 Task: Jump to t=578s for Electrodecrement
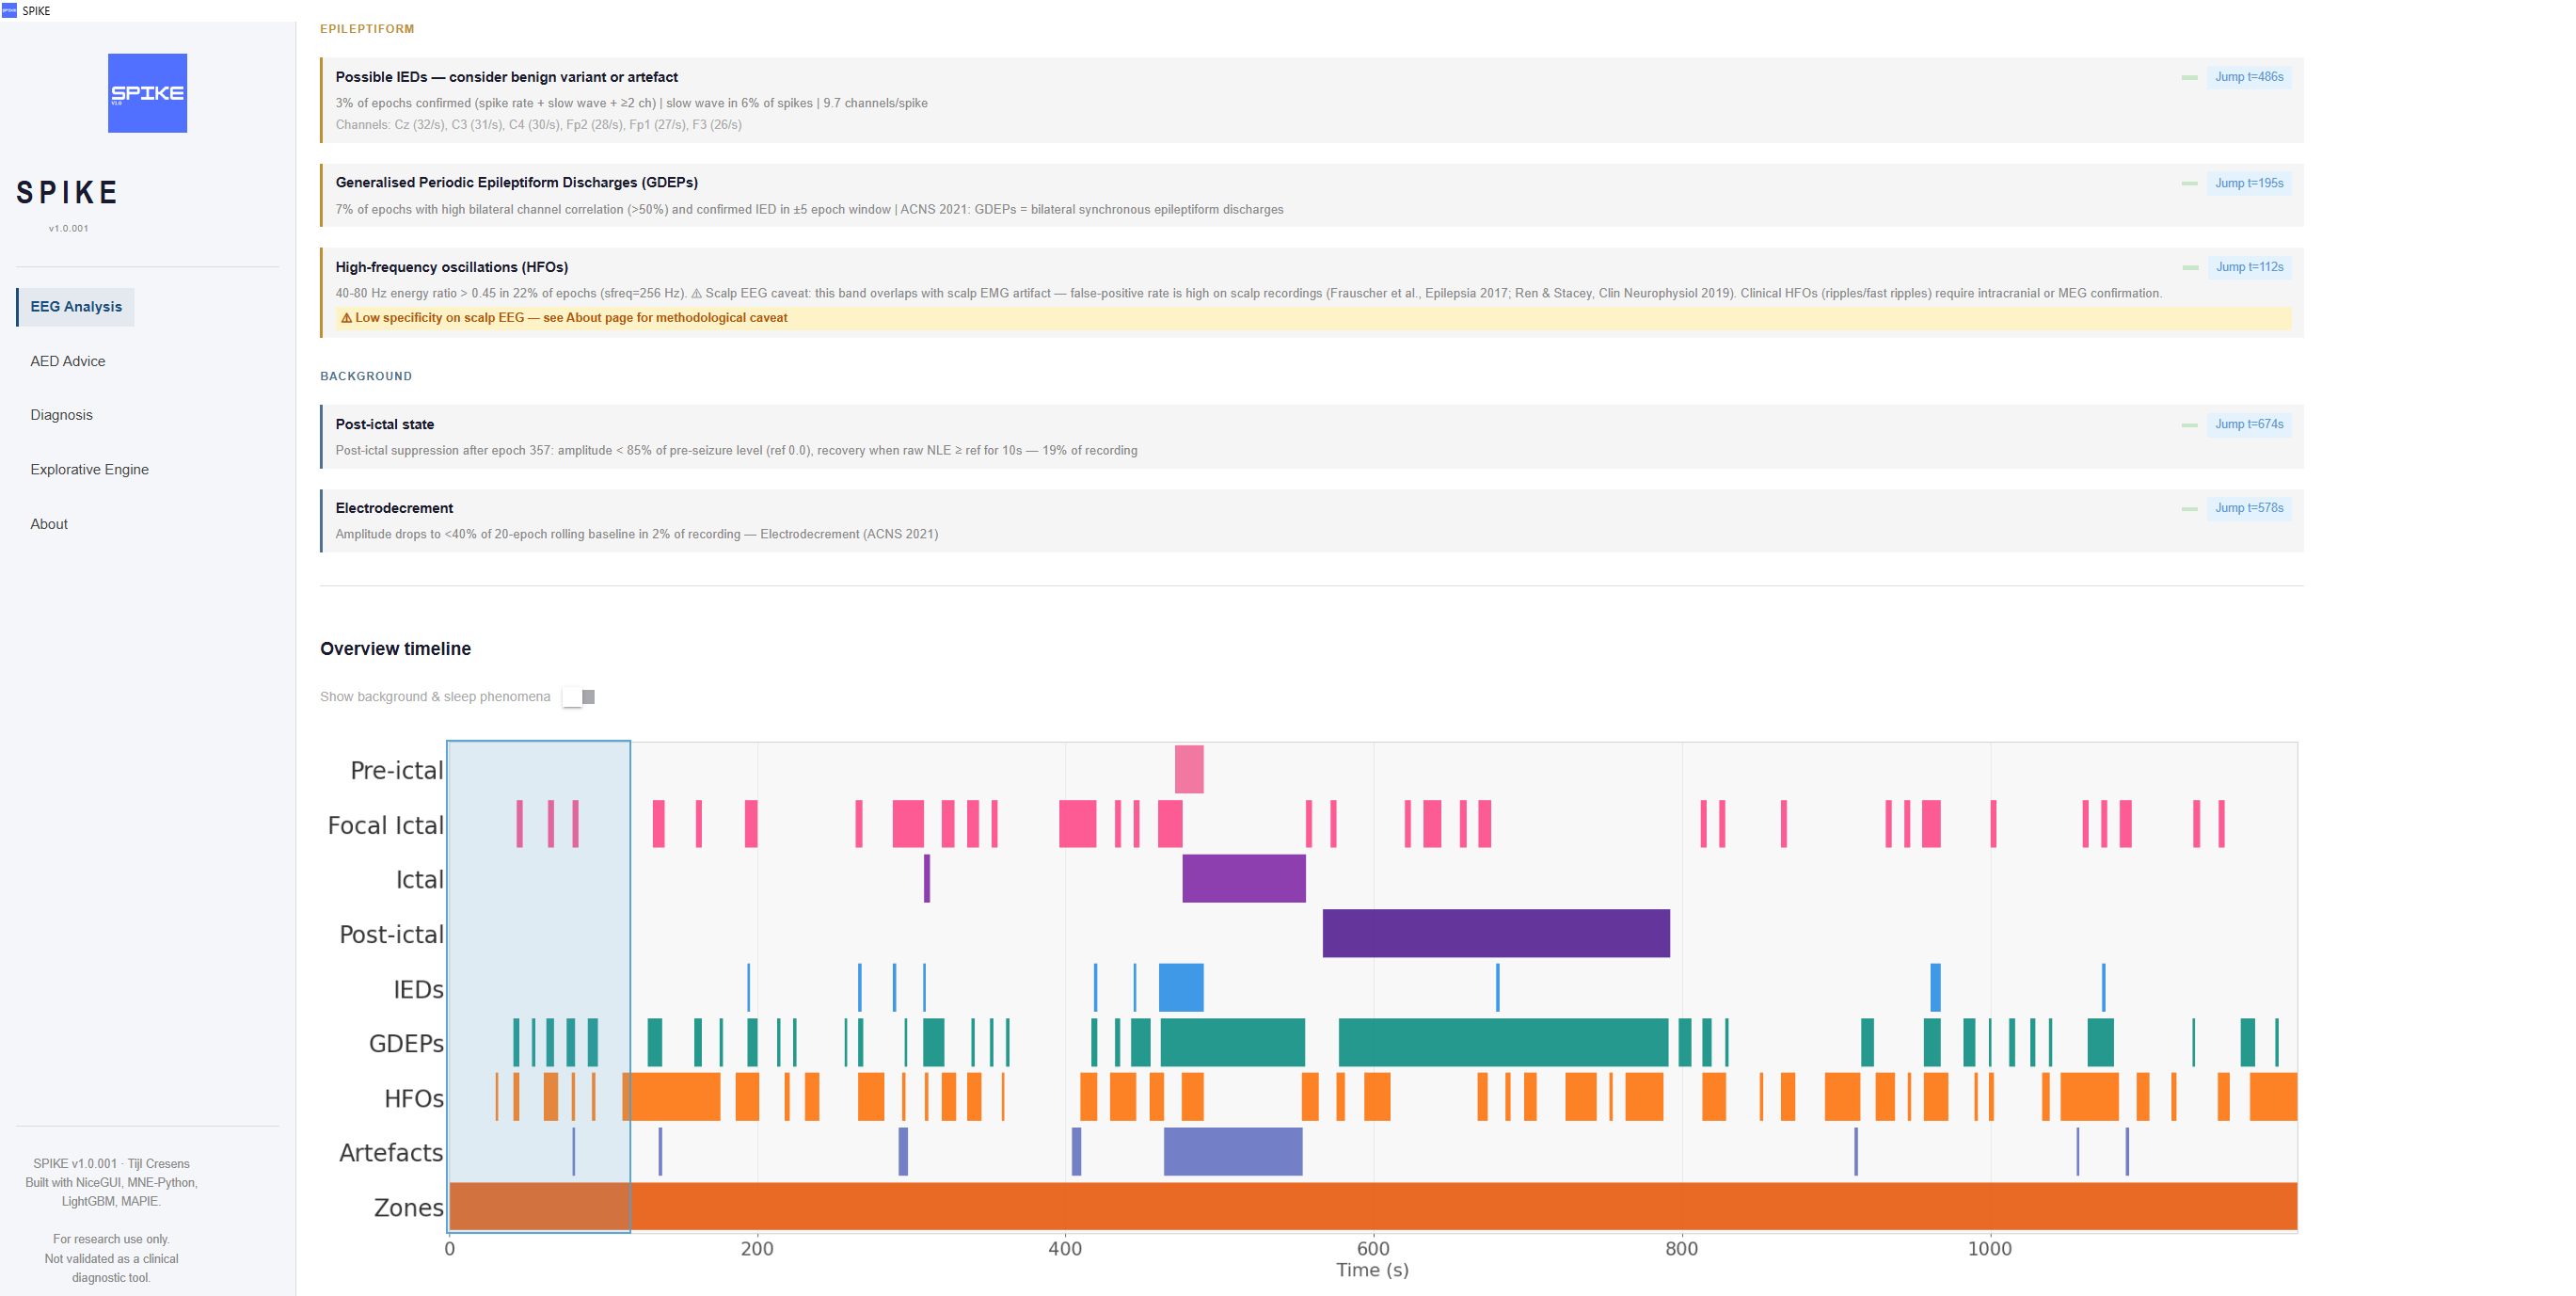[x=2249, y=508]
